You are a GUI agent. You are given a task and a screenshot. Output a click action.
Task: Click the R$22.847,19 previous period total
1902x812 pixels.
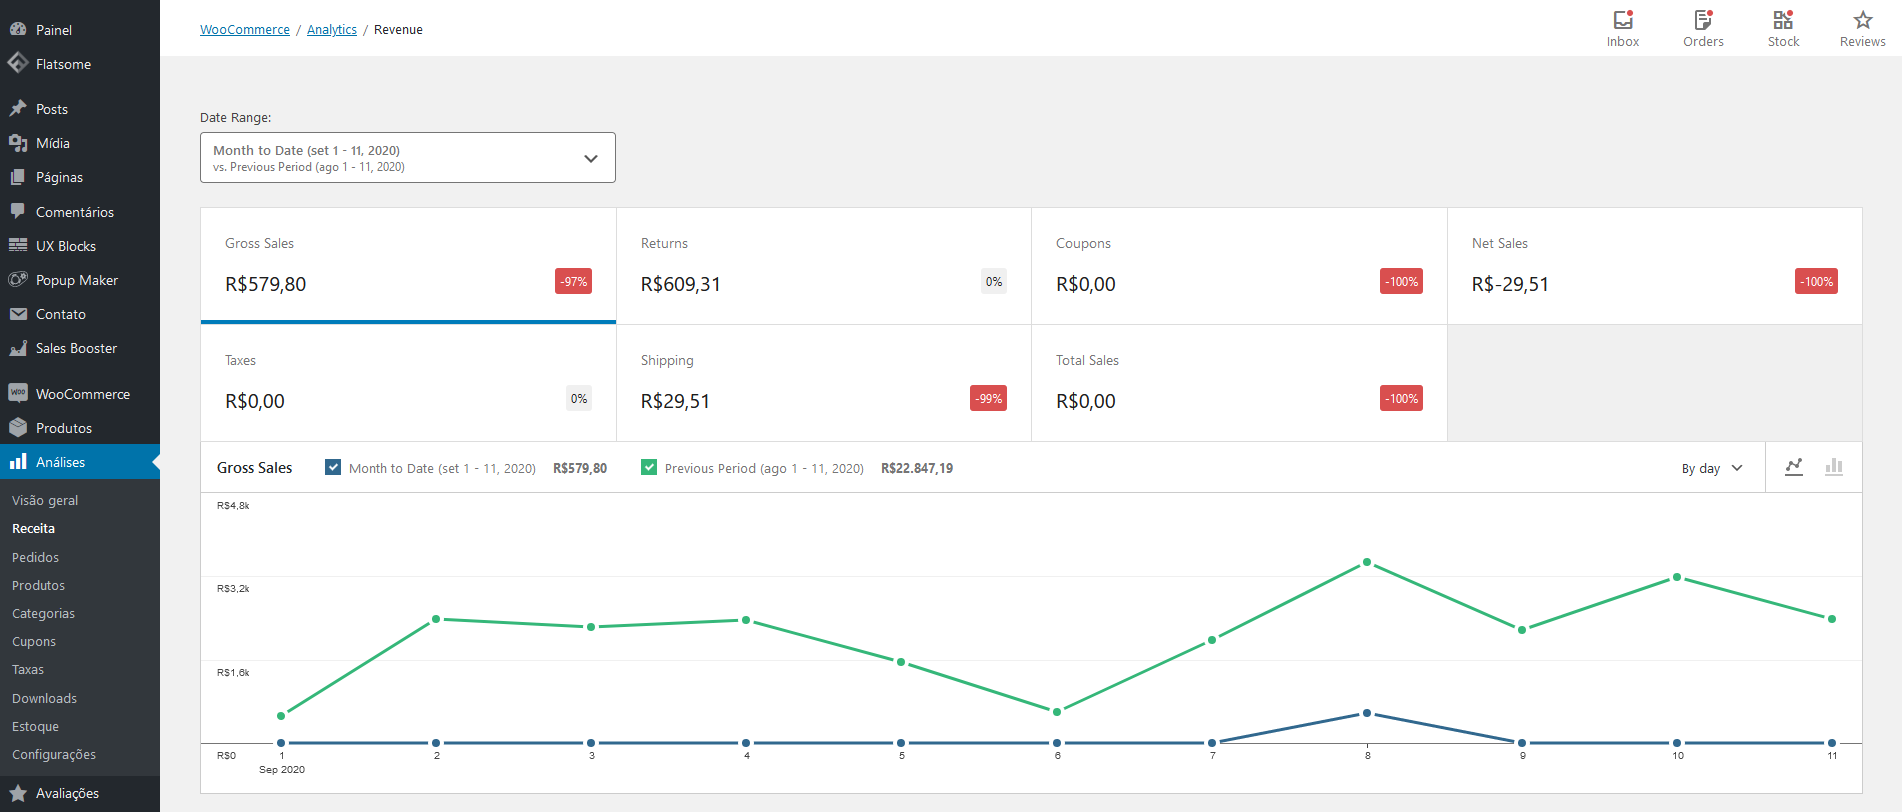pyautogui.click(x=917, y=468)
